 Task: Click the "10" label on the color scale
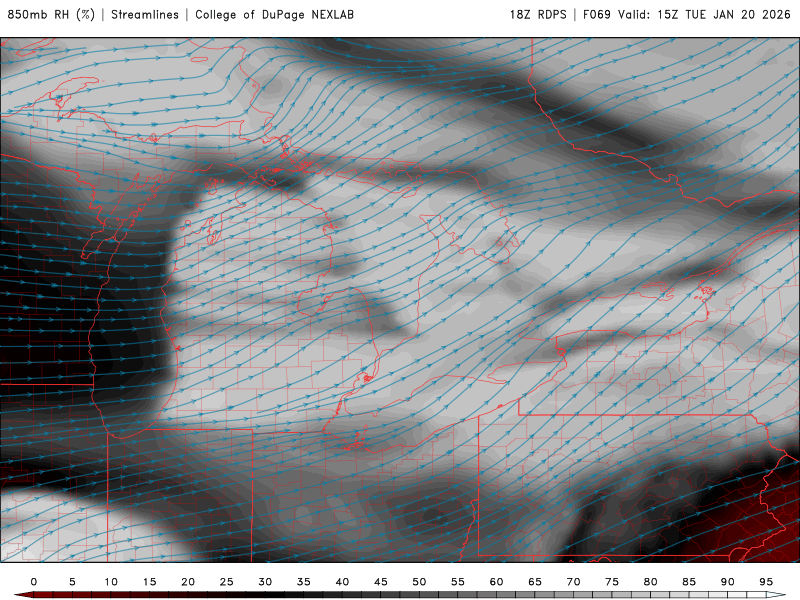point(111,582)
